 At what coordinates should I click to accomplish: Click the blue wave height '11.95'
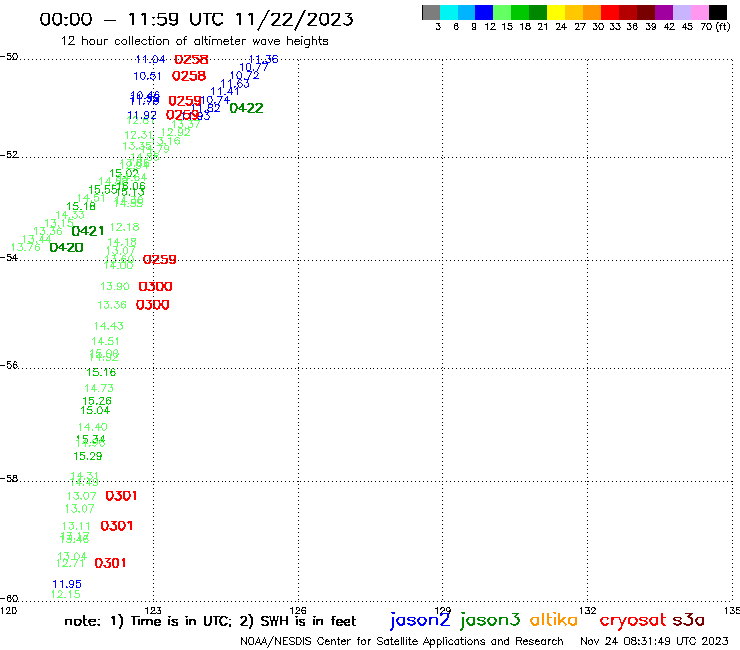pyautogui.click(x=67, y=584)
